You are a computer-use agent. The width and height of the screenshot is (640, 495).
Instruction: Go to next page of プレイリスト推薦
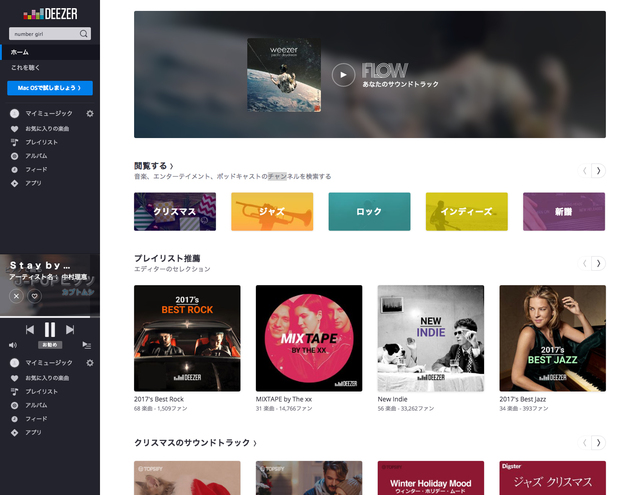pos(598,263)
